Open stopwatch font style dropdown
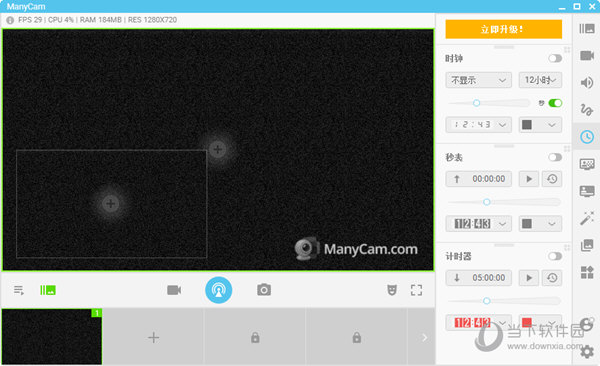600x366 pixels. (478, 224)
